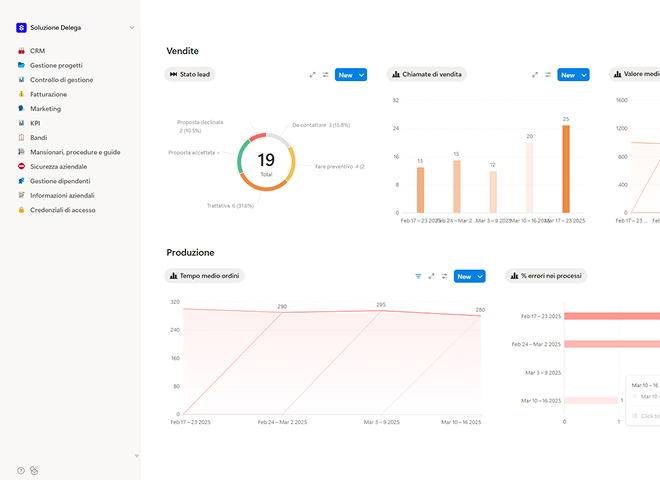Viewport: 660px width, 480px height.
Task: Open settings sliders for Stato lead widget
Action: pyautogui.click(x=325, y=75)
